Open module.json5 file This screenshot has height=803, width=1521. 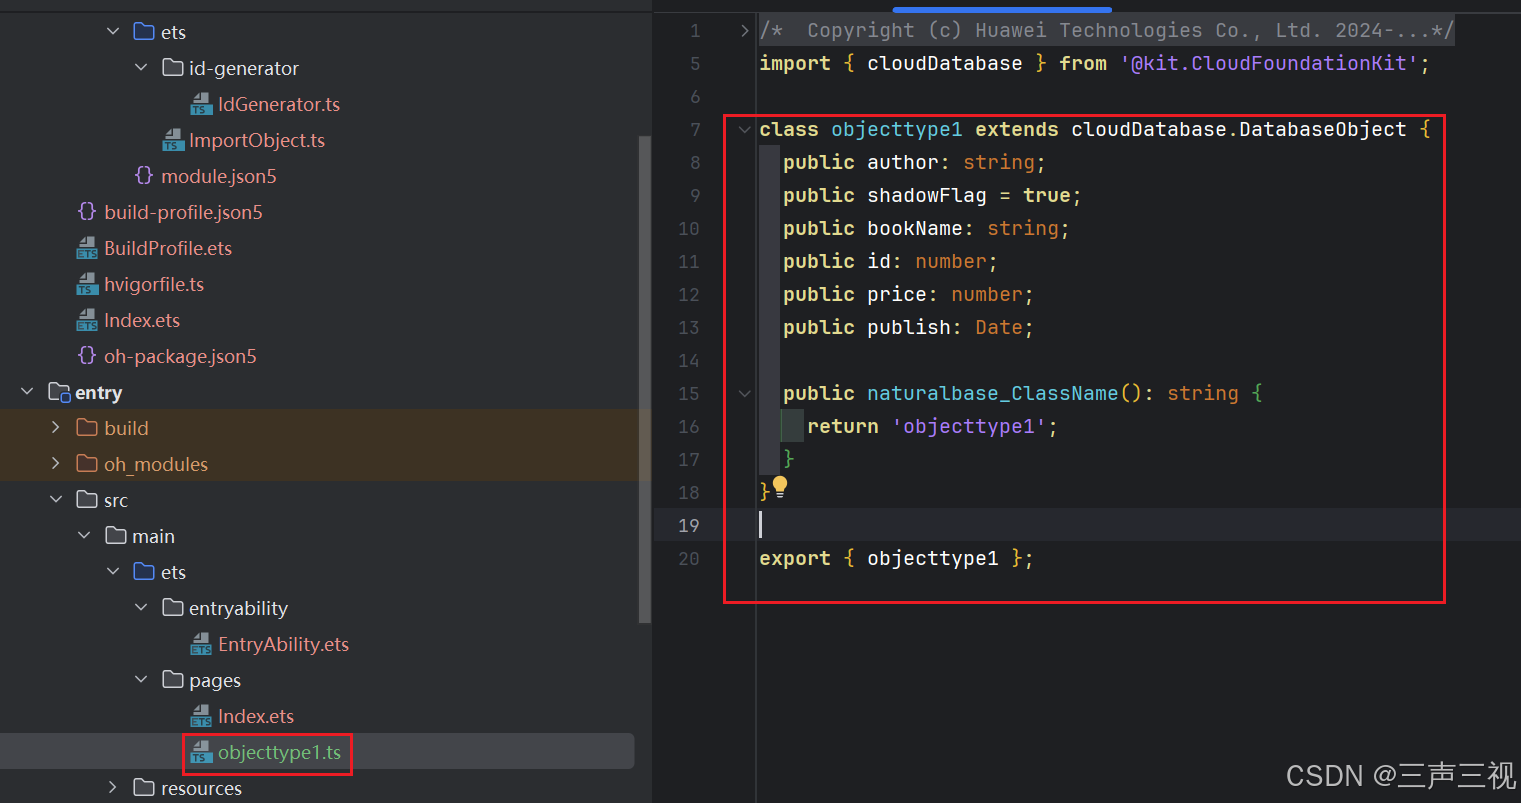[x=219, y=176]
